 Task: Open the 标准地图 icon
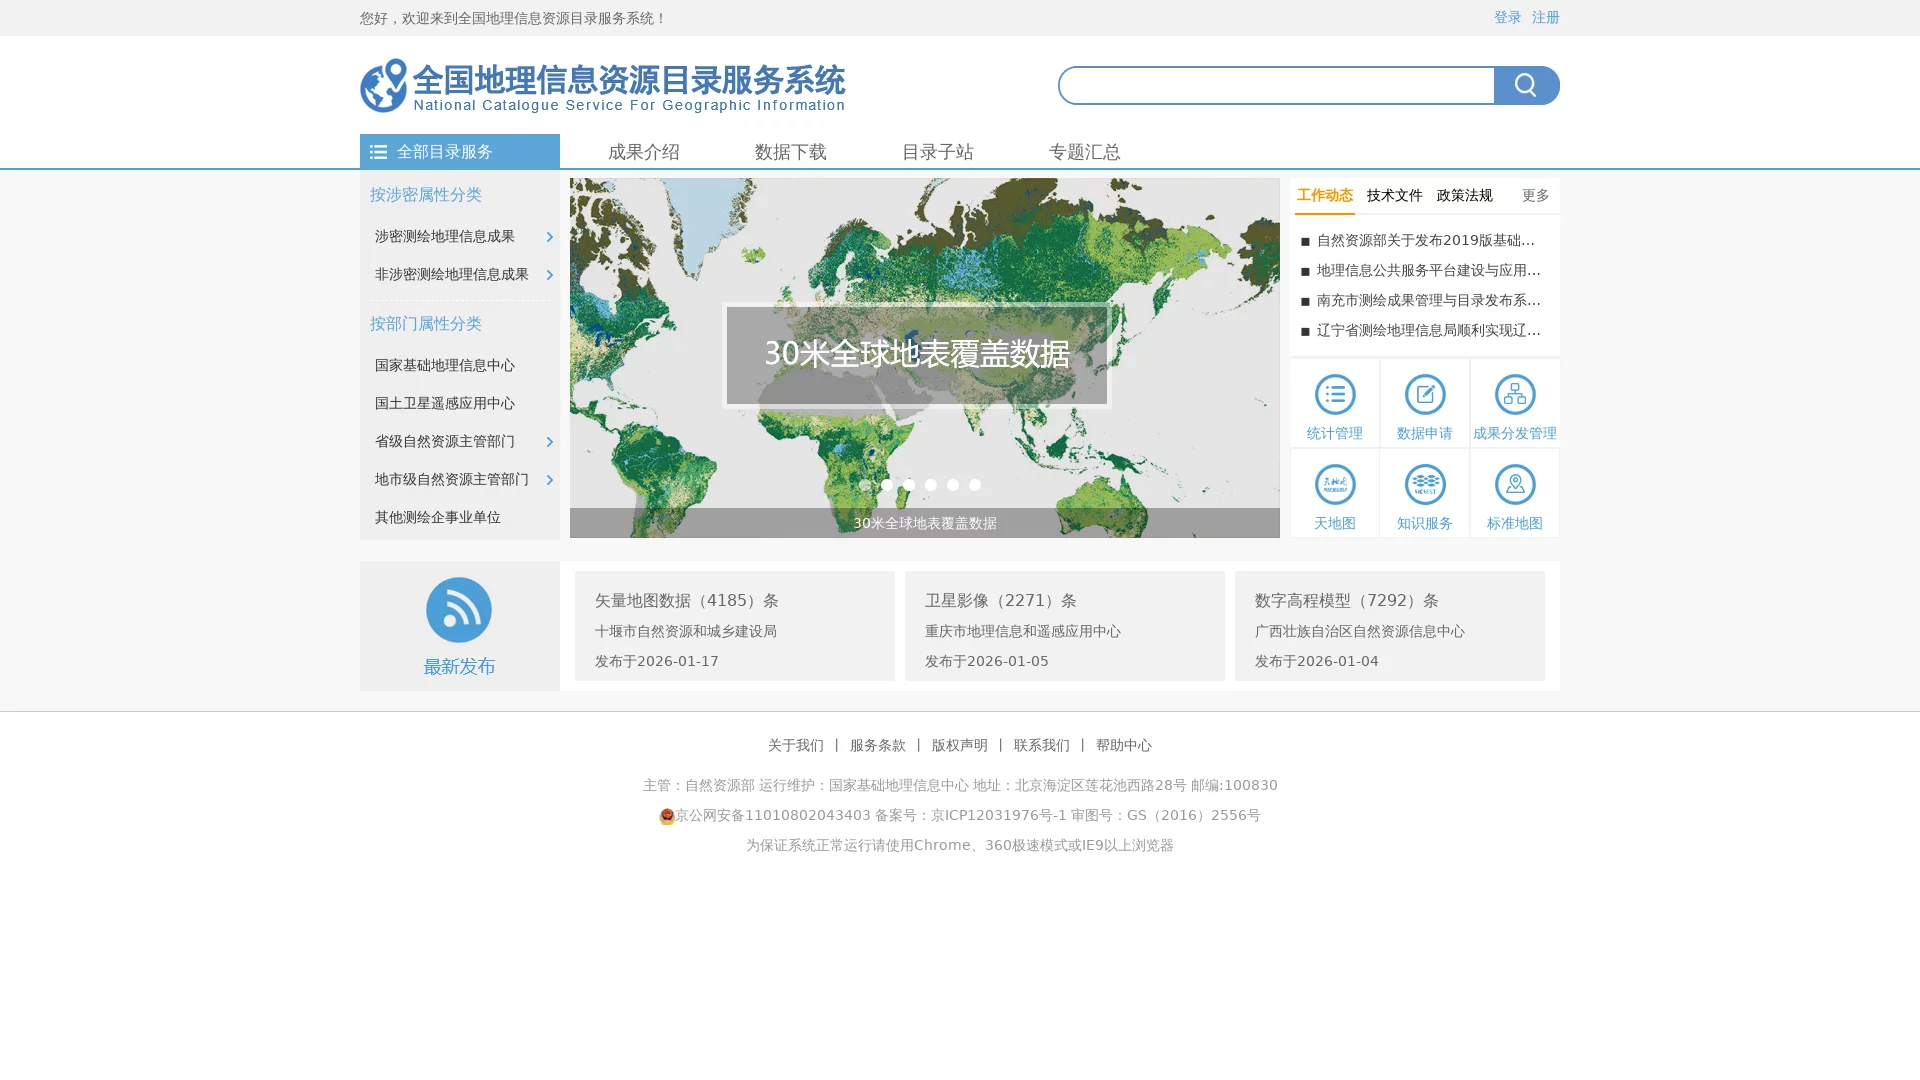pyautogui.click(x=1514, y=492)
